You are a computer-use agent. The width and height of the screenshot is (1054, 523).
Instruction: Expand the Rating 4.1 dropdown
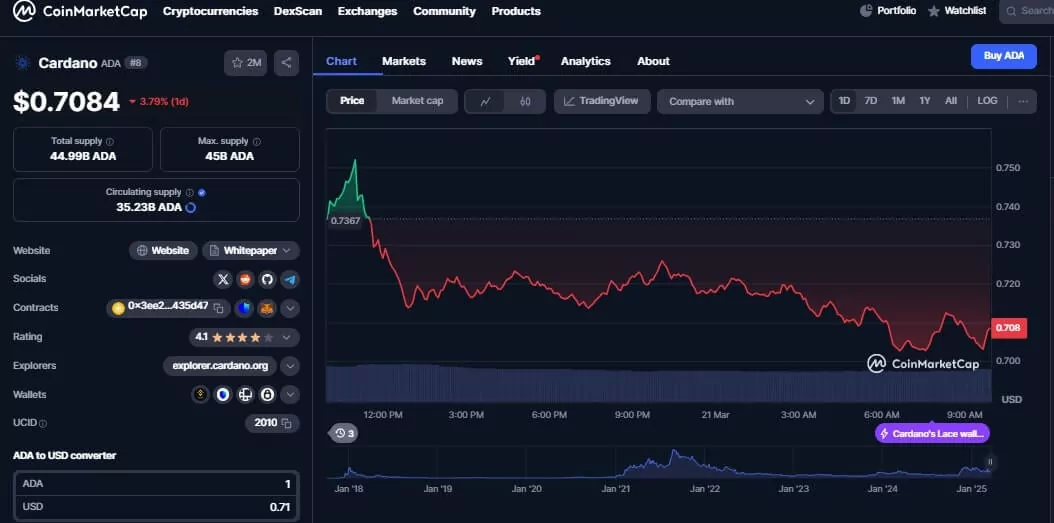pyautogui.click(x=244, y=337)
